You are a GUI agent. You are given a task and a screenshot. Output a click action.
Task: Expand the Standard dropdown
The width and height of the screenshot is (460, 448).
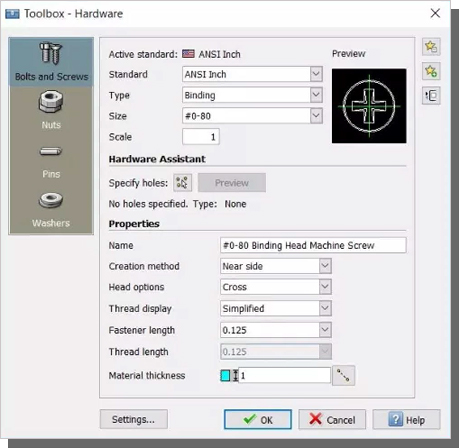(316, 74)
